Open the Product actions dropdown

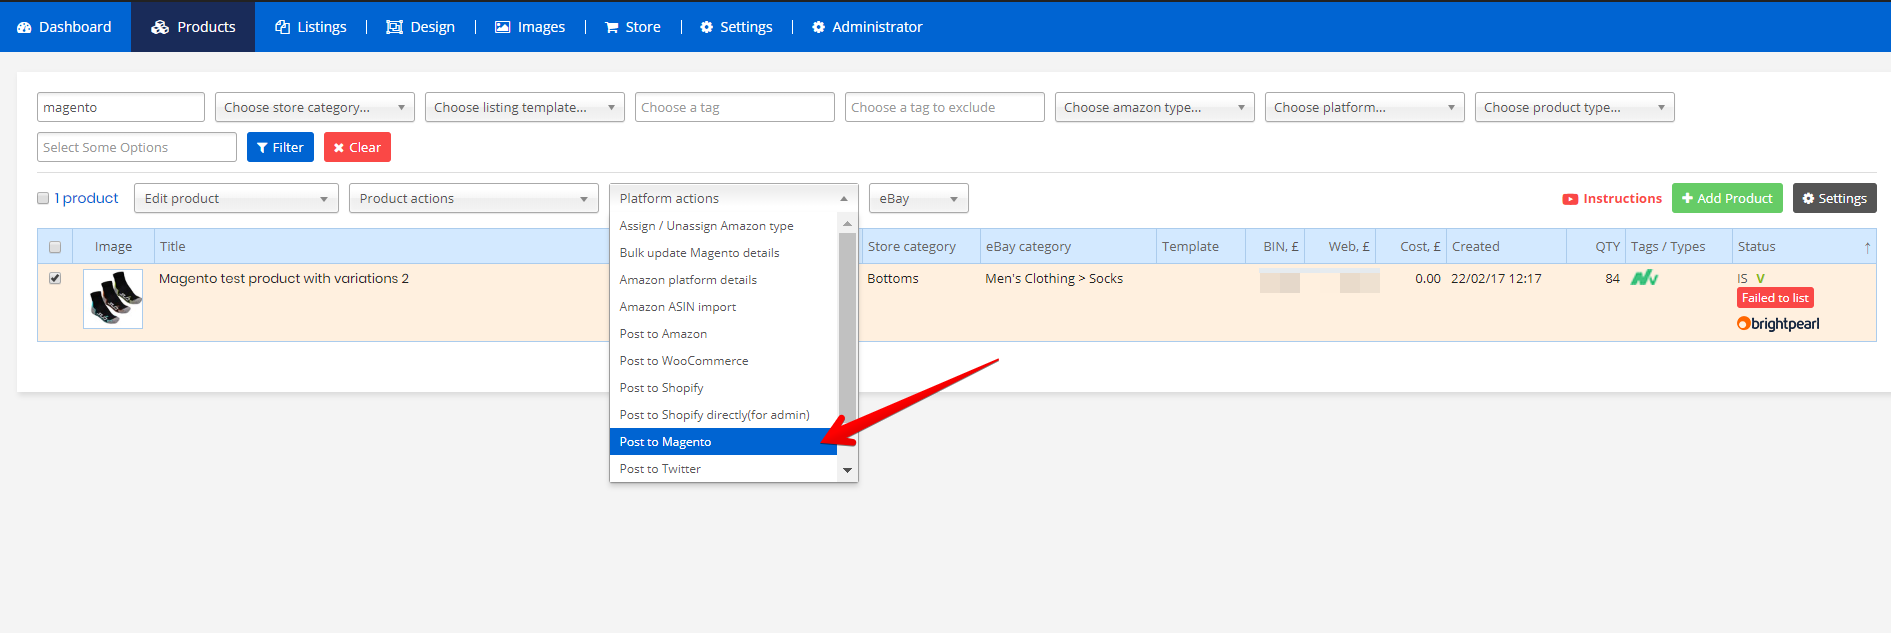point(474,198)
